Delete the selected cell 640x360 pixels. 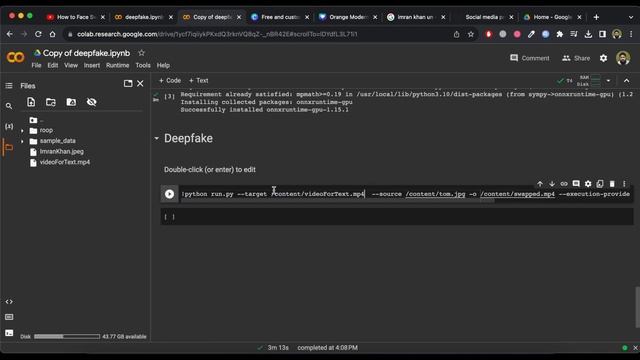tap(612, 184)
